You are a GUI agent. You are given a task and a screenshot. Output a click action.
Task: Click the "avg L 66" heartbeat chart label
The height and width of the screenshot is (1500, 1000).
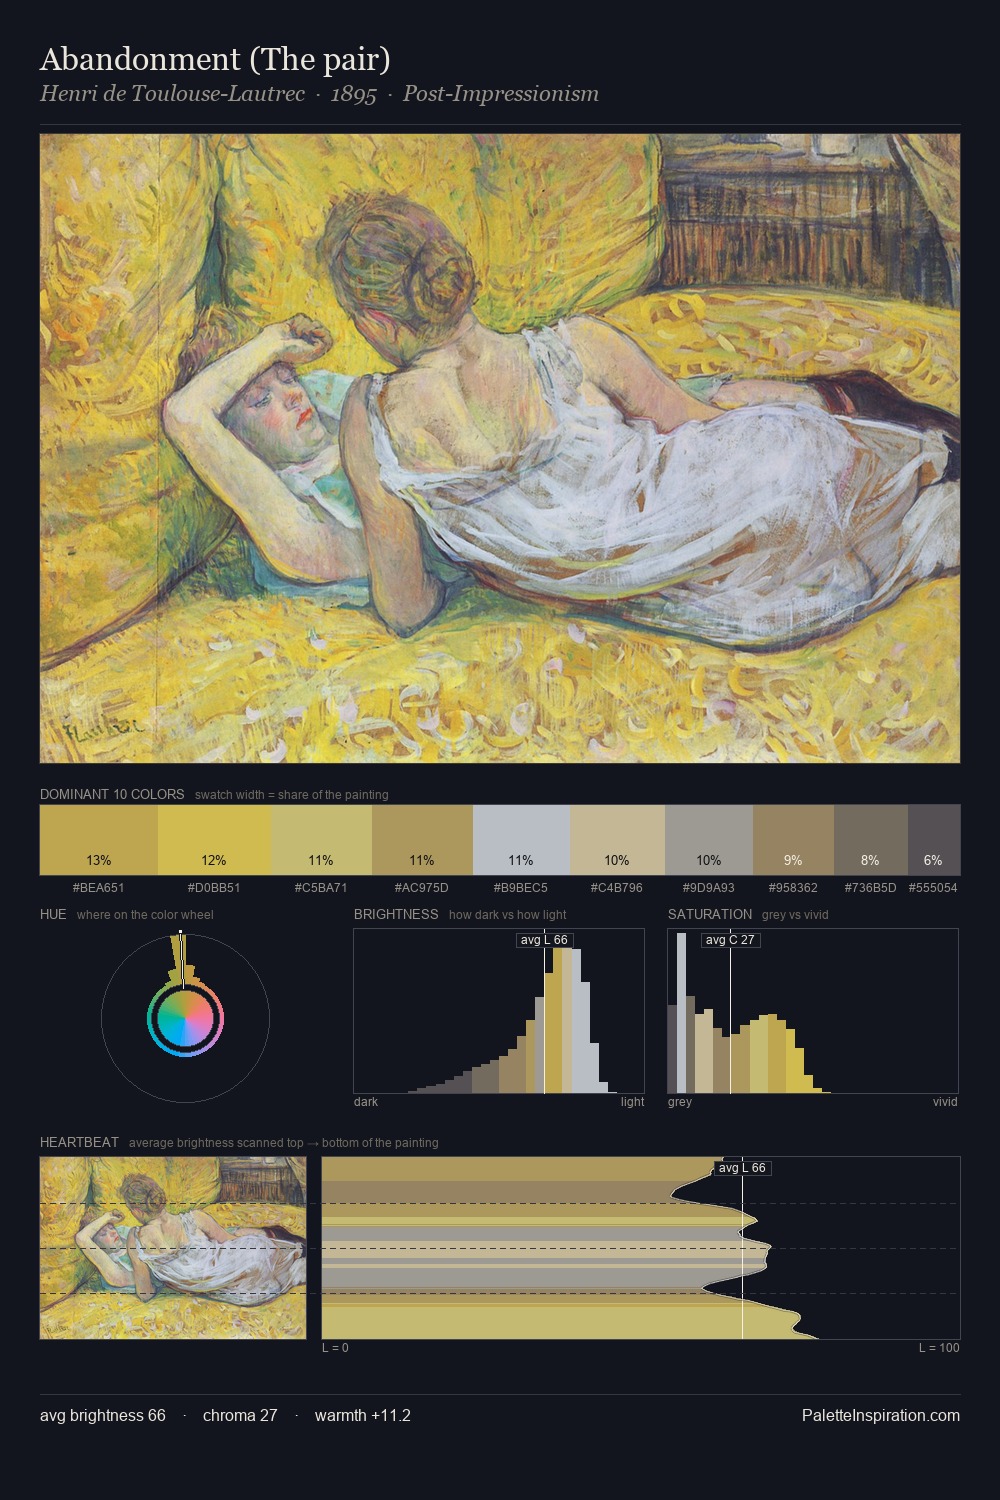click(742, 1168)
